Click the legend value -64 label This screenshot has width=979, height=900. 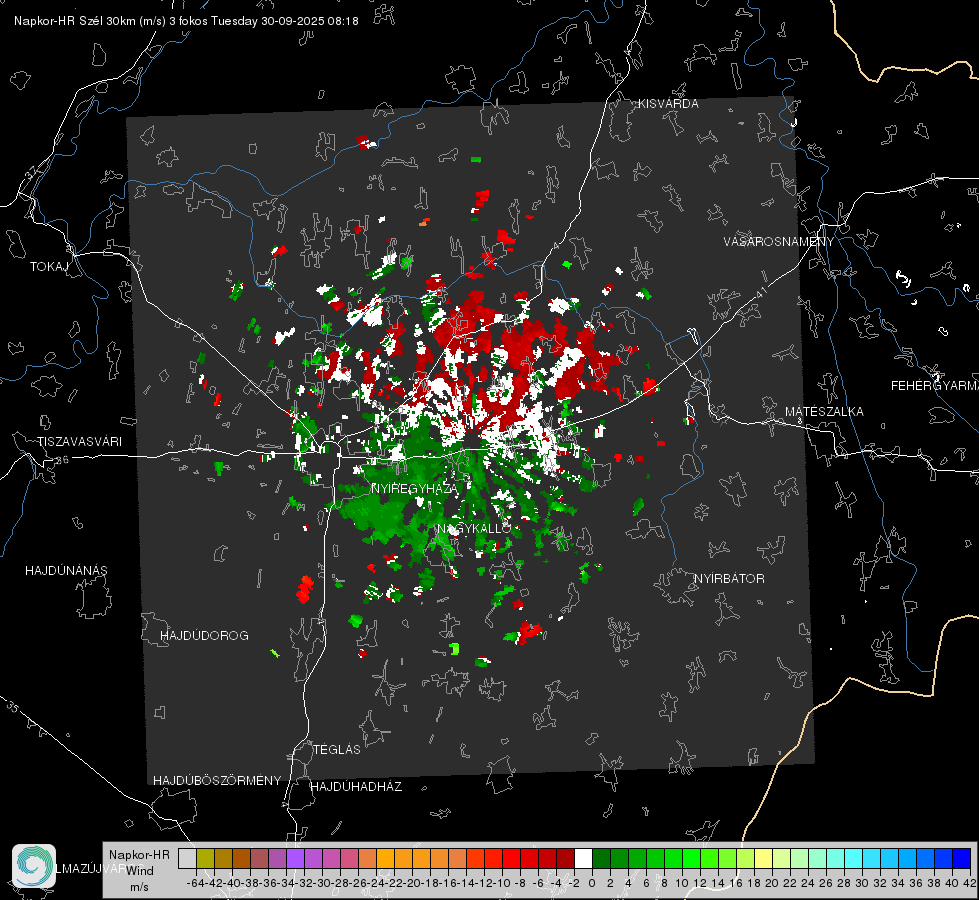point(196,883)
